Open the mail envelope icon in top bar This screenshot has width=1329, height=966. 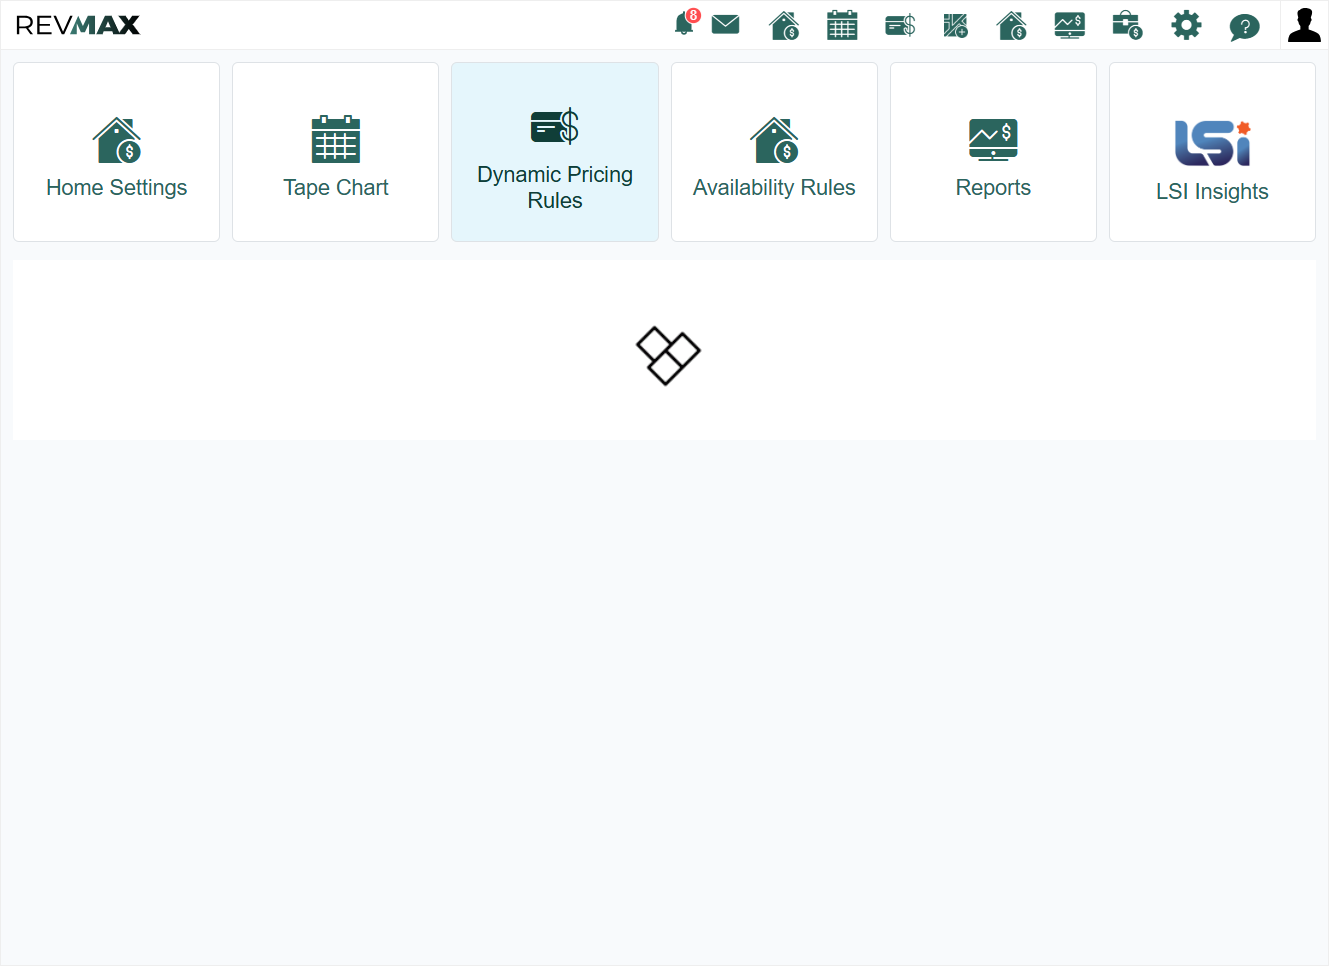click(725, 24)
